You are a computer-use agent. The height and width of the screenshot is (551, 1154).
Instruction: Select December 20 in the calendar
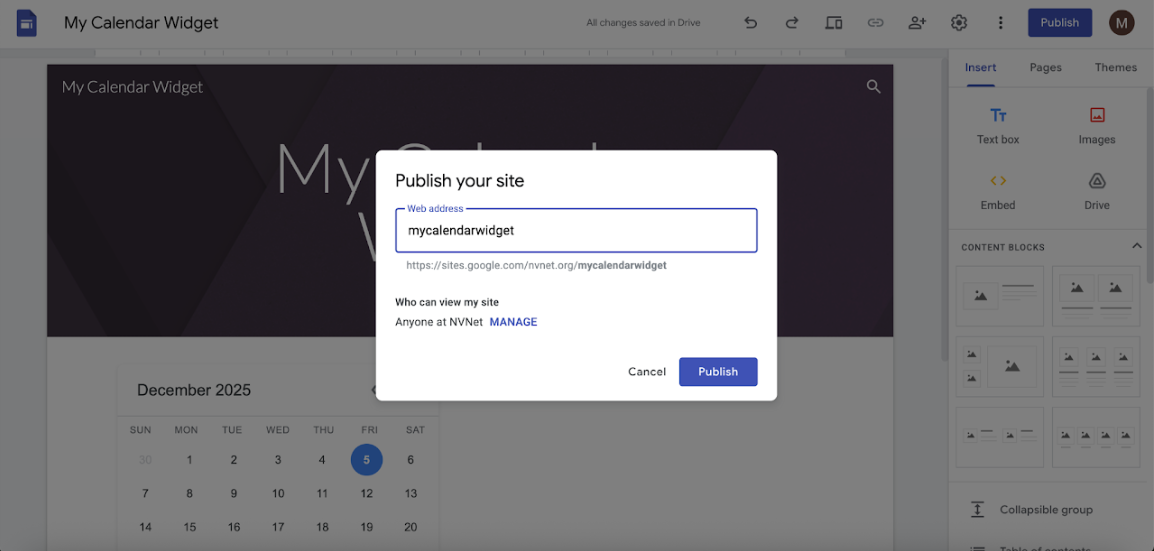[411, 527]
